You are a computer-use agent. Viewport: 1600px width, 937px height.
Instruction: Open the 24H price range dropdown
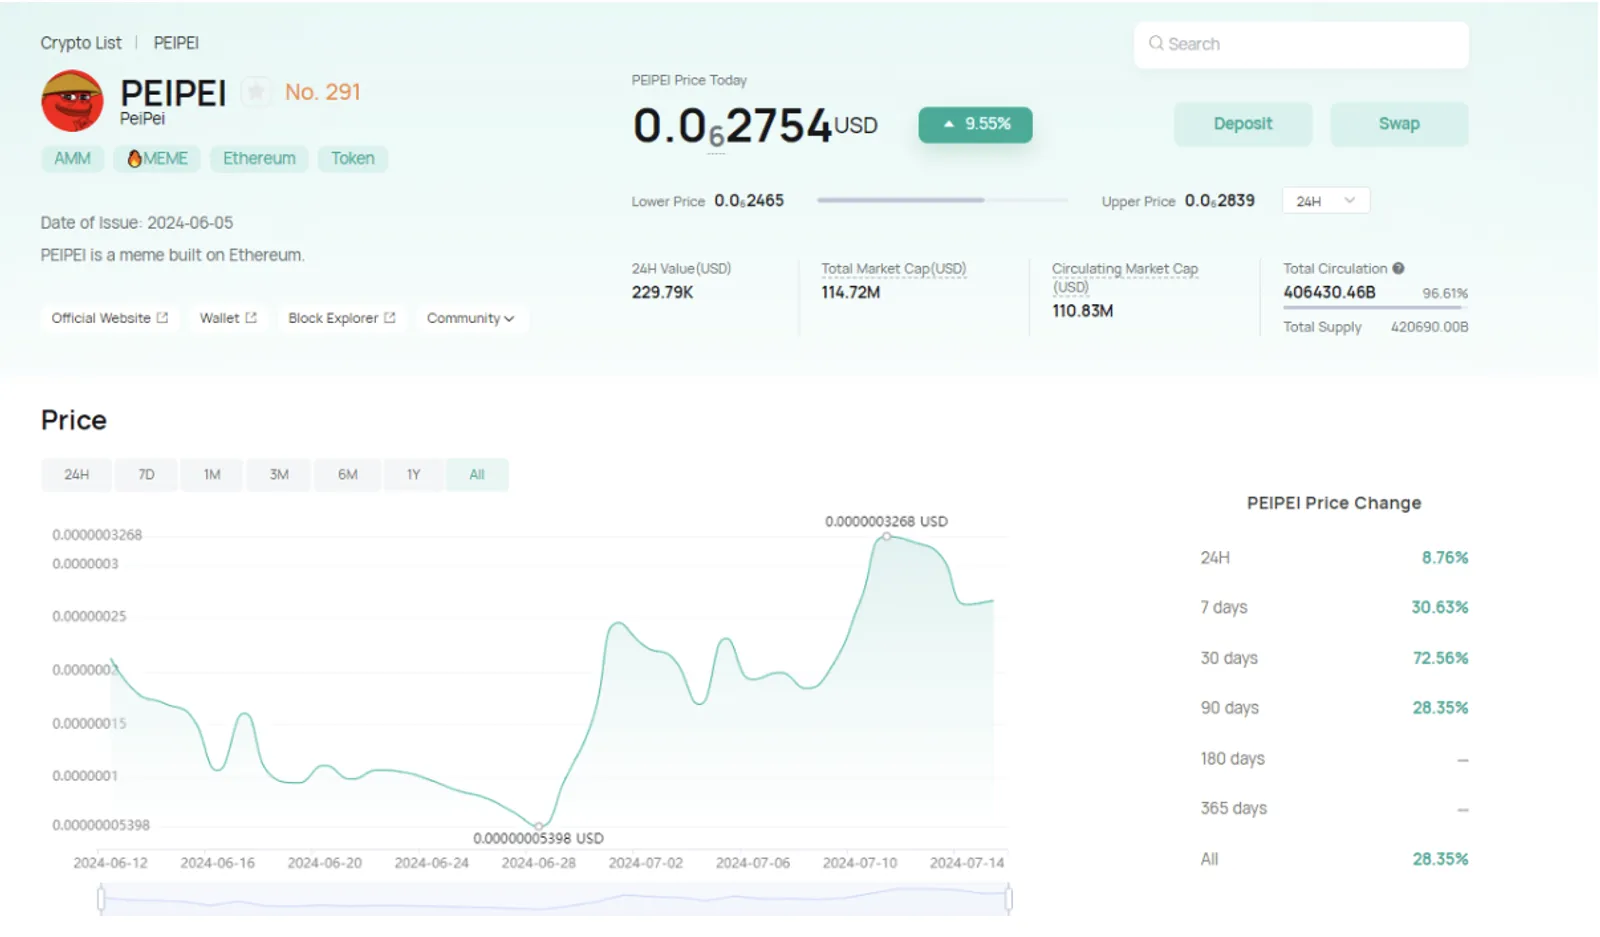pyautogui.click(x=1325, y=201)
